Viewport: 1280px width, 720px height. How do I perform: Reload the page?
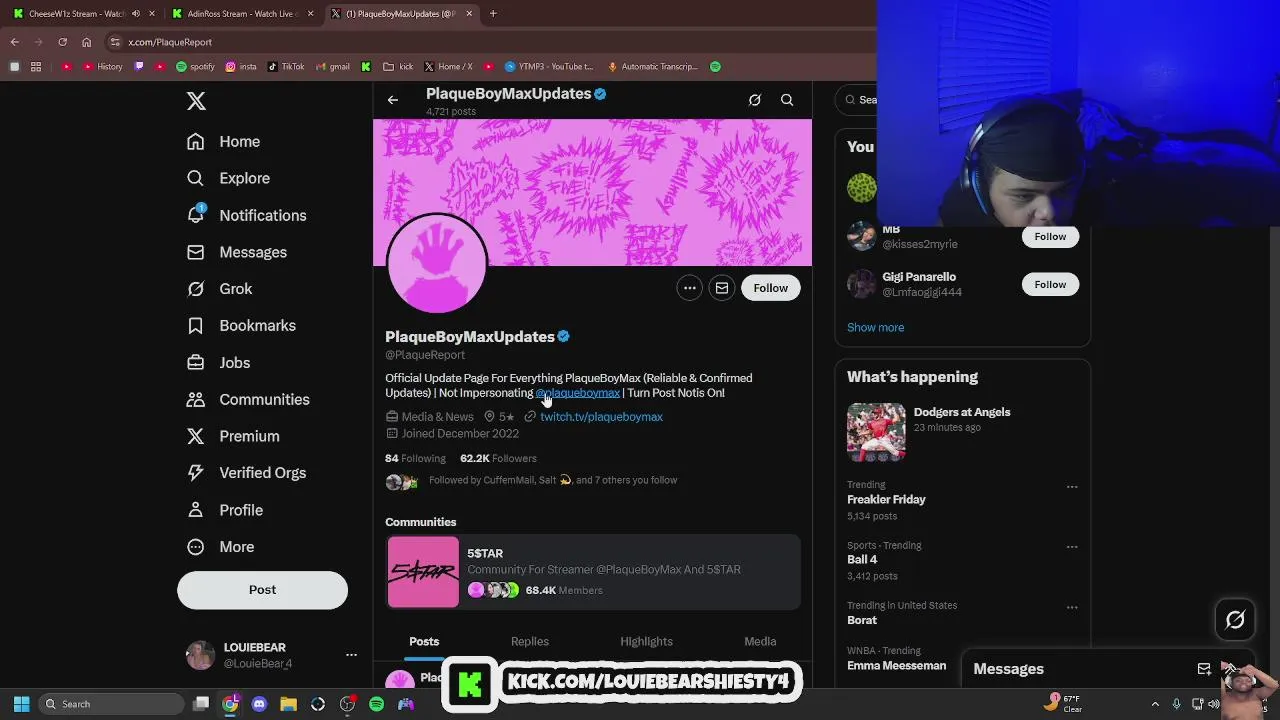(62, 42)
